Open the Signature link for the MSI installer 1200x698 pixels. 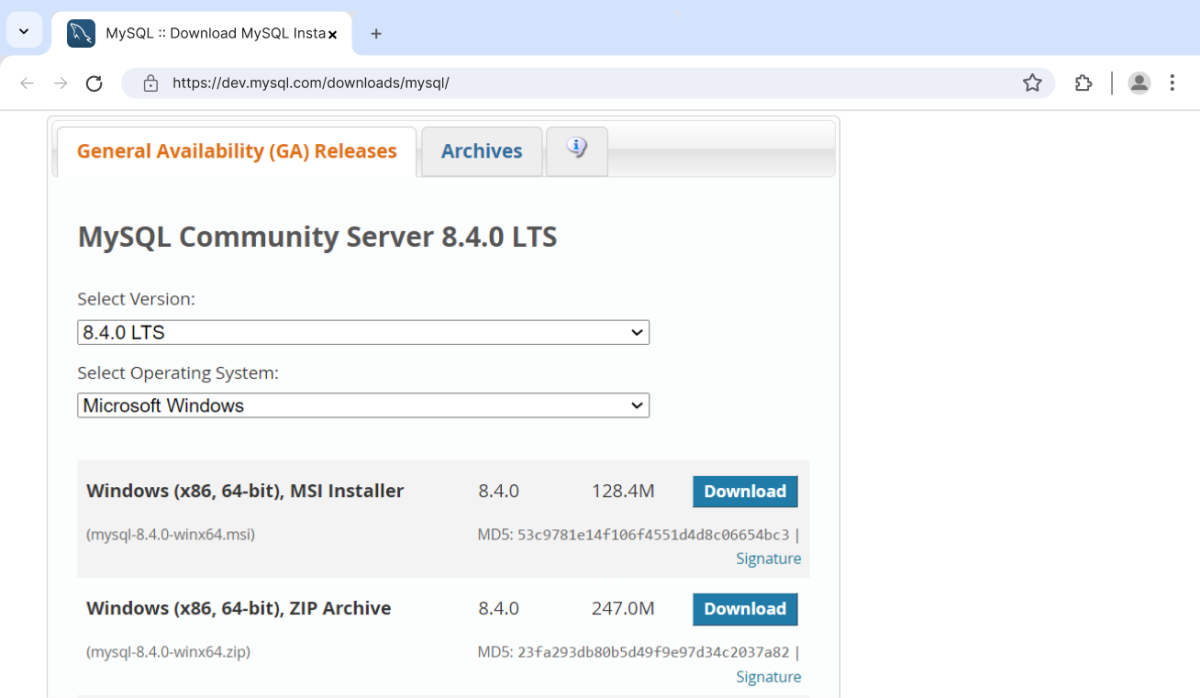(x=768, y=558)
